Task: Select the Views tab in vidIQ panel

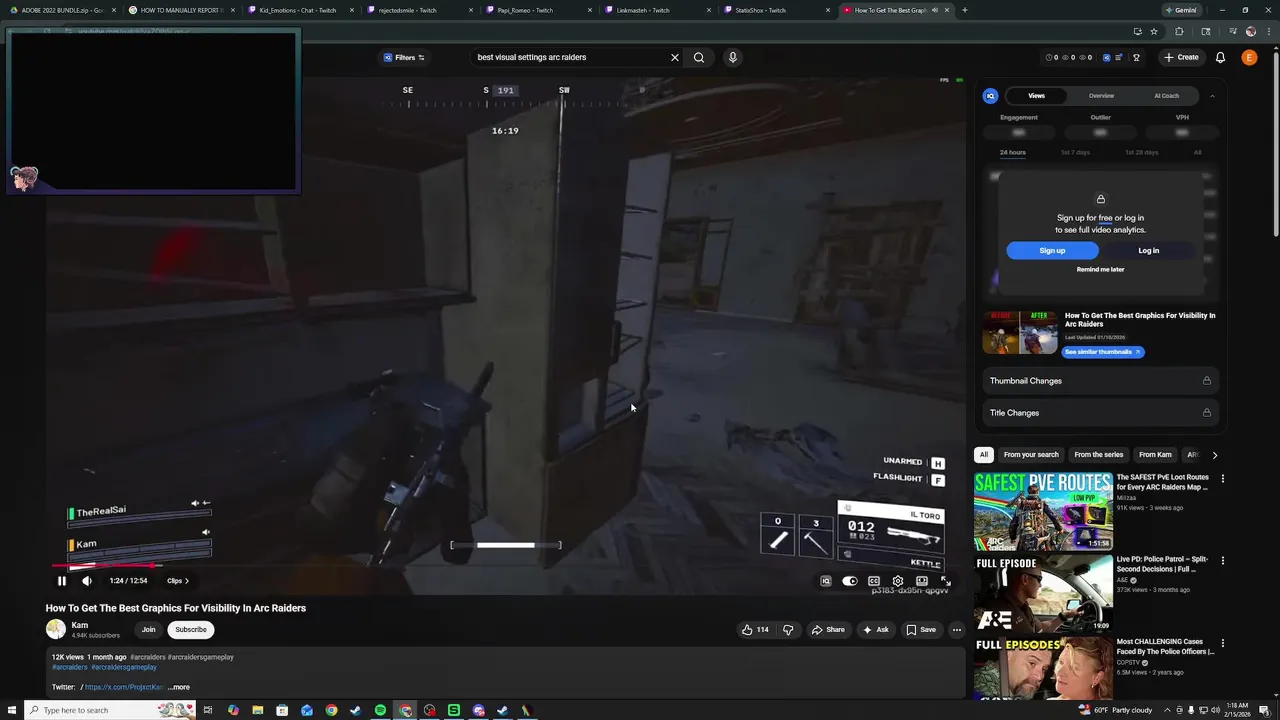Action: pos(1036,96)
